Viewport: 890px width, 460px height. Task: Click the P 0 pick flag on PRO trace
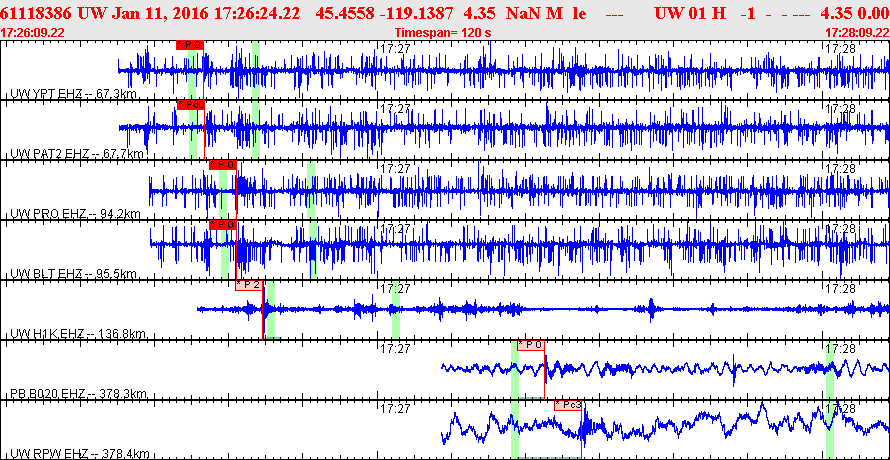coord(222,165)
